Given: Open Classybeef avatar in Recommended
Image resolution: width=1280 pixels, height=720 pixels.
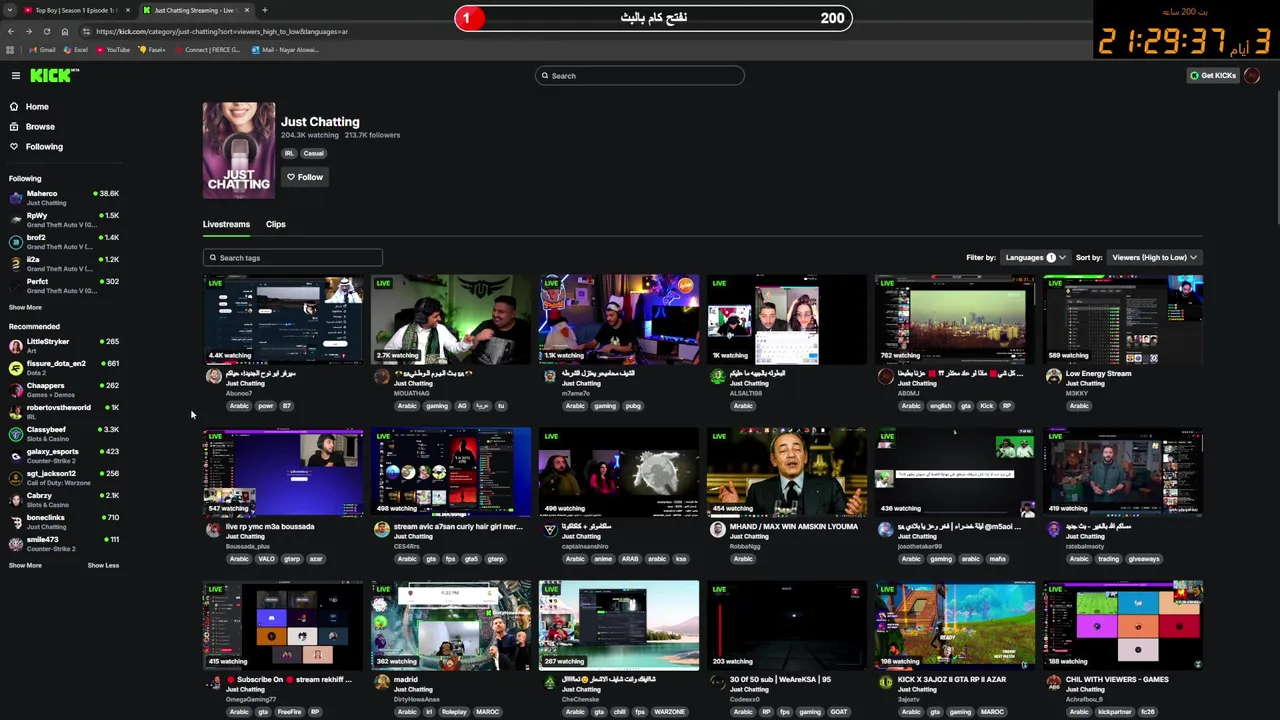Looking at the screenshot, I should [15, 434].
